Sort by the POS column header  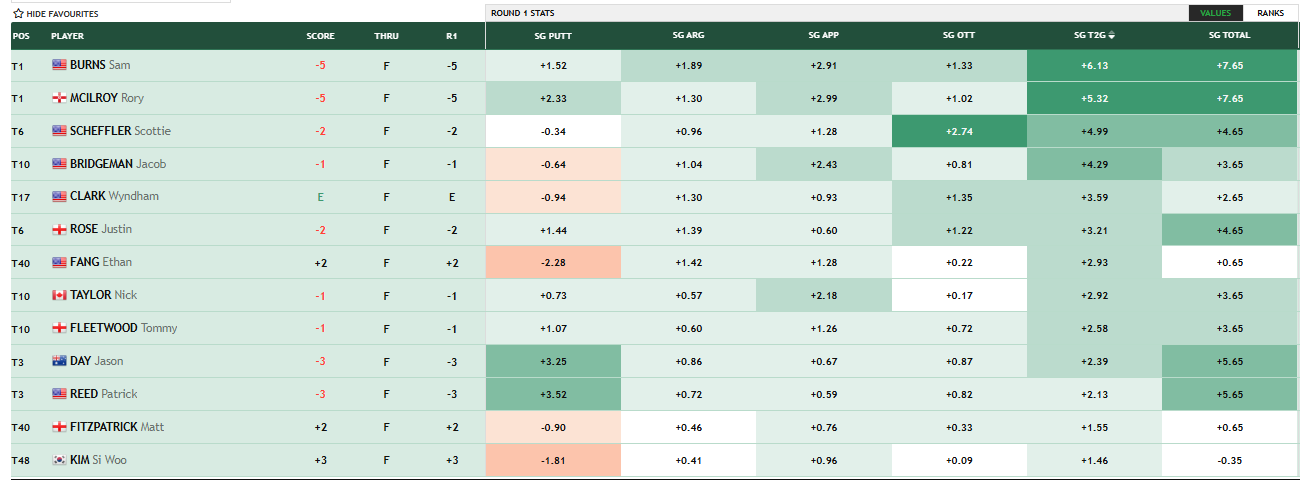[20, 36]
